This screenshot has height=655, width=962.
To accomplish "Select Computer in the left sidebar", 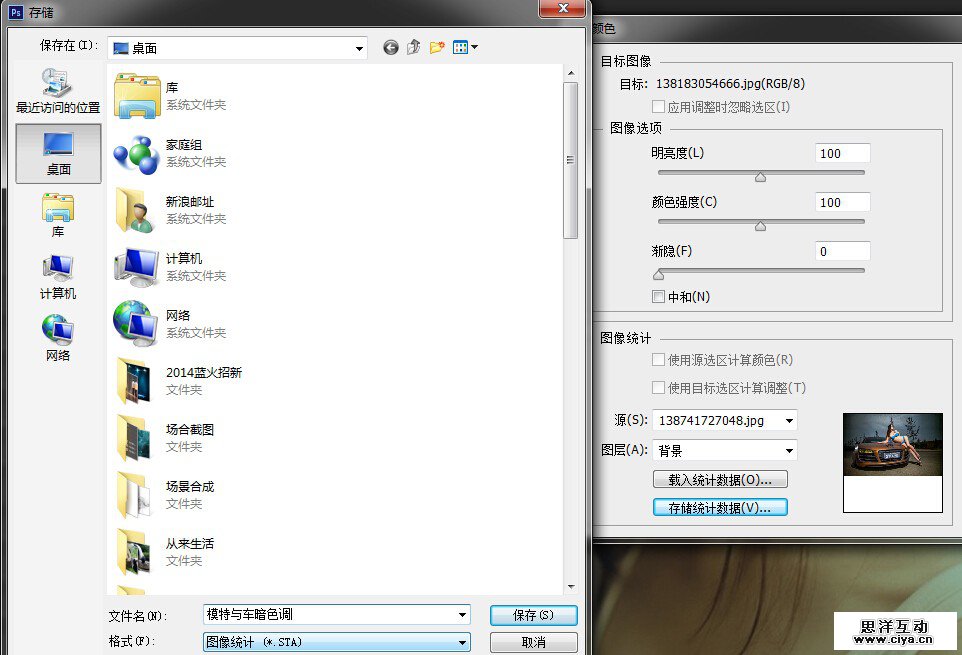I will pyautogui.click(x=58, y=277).
